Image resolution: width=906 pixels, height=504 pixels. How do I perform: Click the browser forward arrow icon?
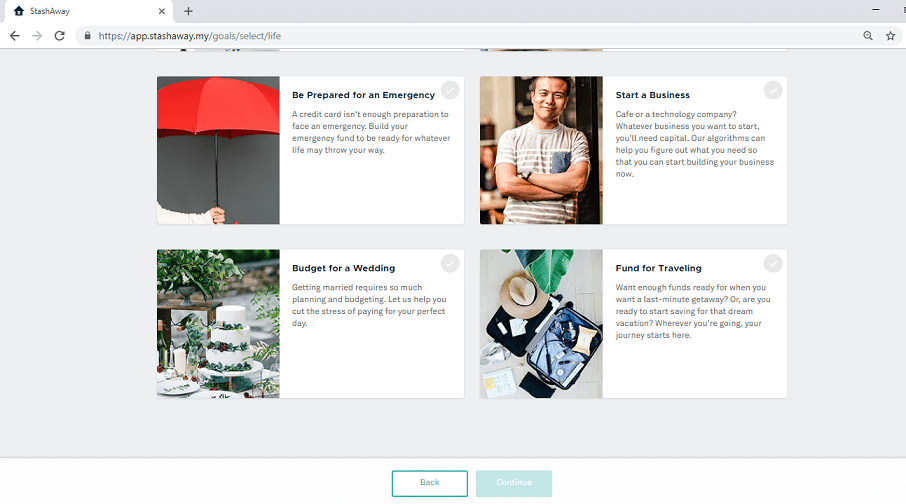coord(37,36)
